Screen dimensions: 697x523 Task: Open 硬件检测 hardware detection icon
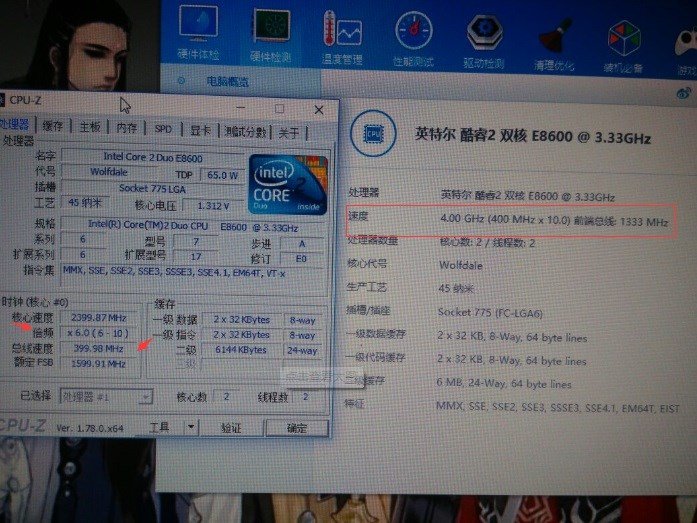tap(271, 35)
